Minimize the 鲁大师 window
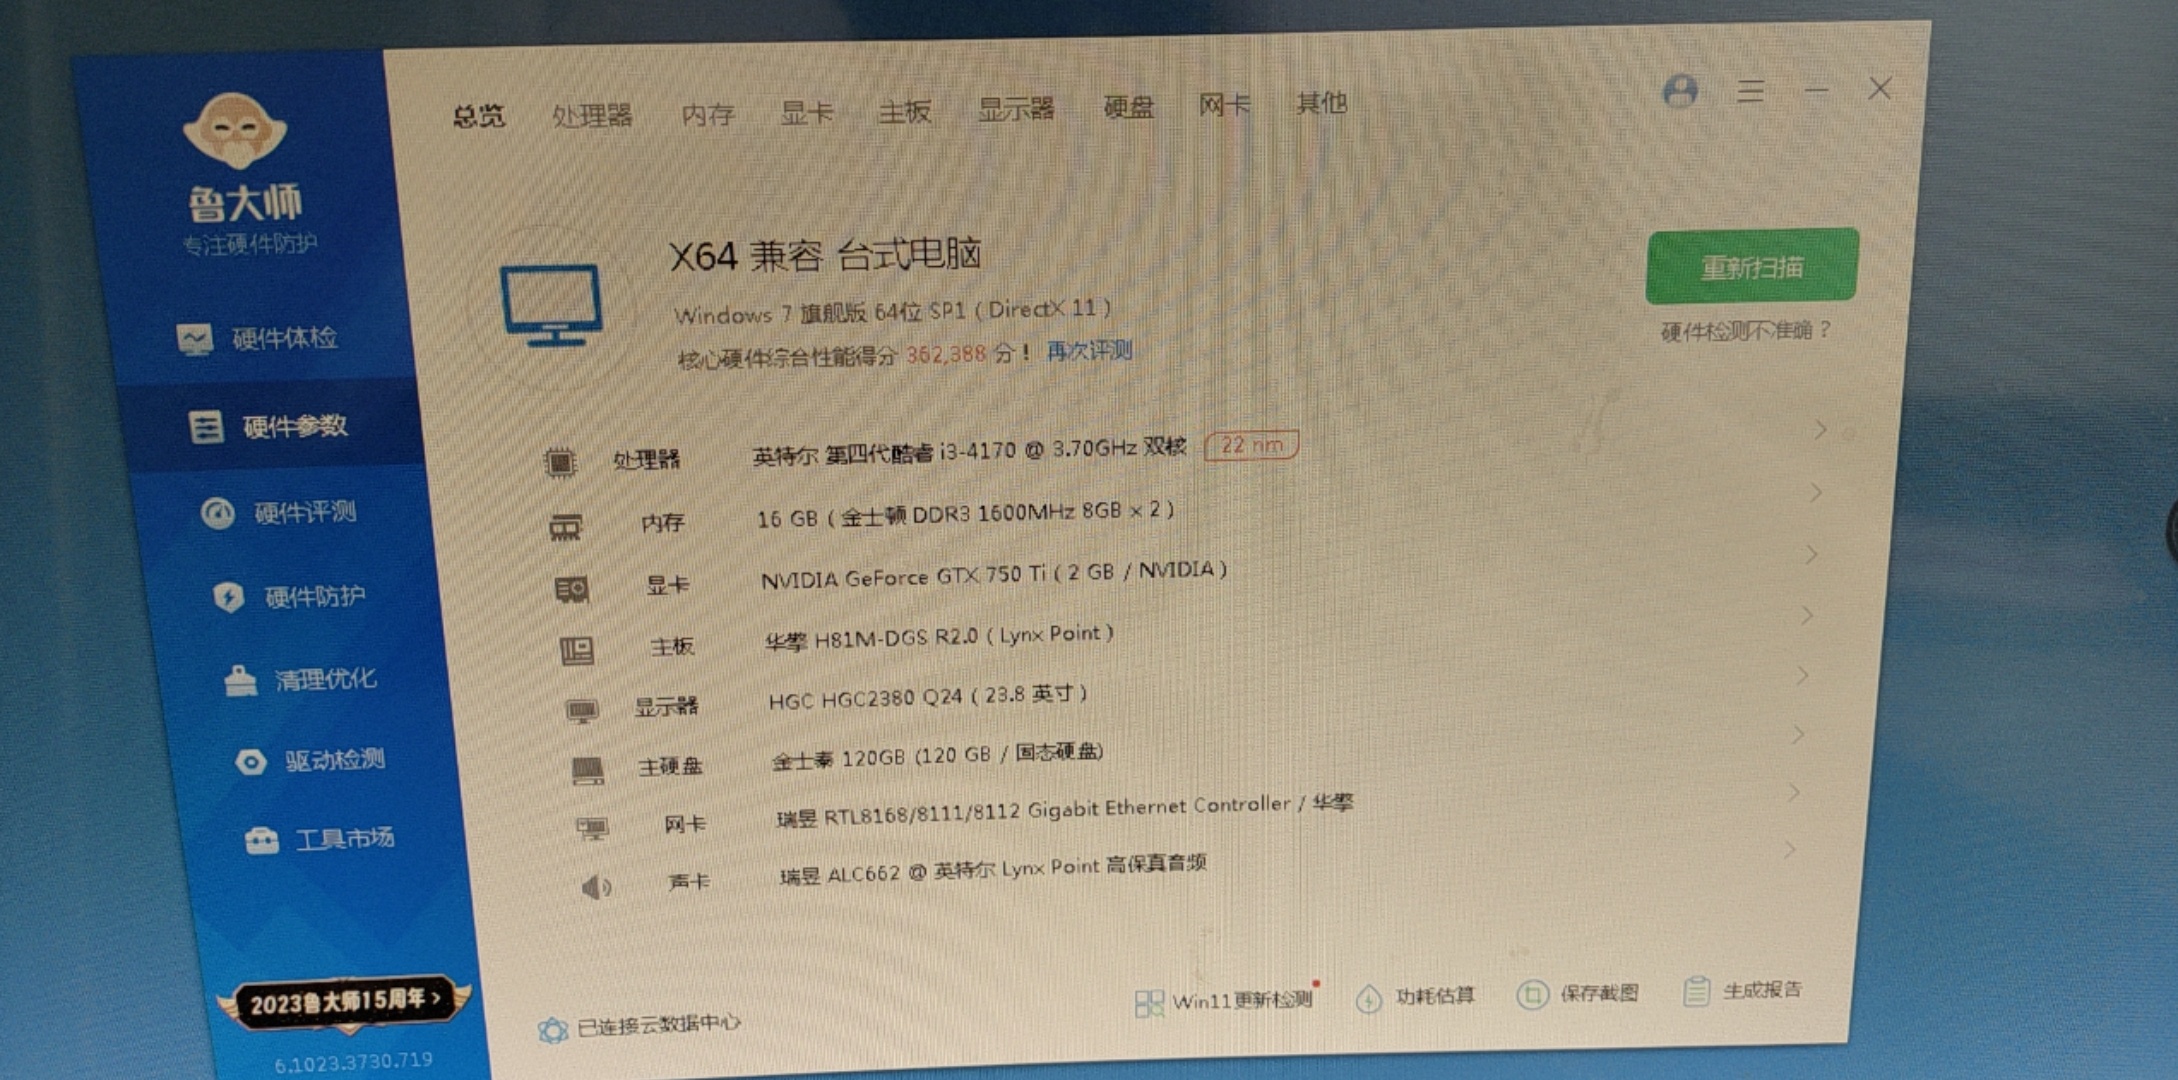This screenshot has width=2178, height=1080. coord(1817,90)
